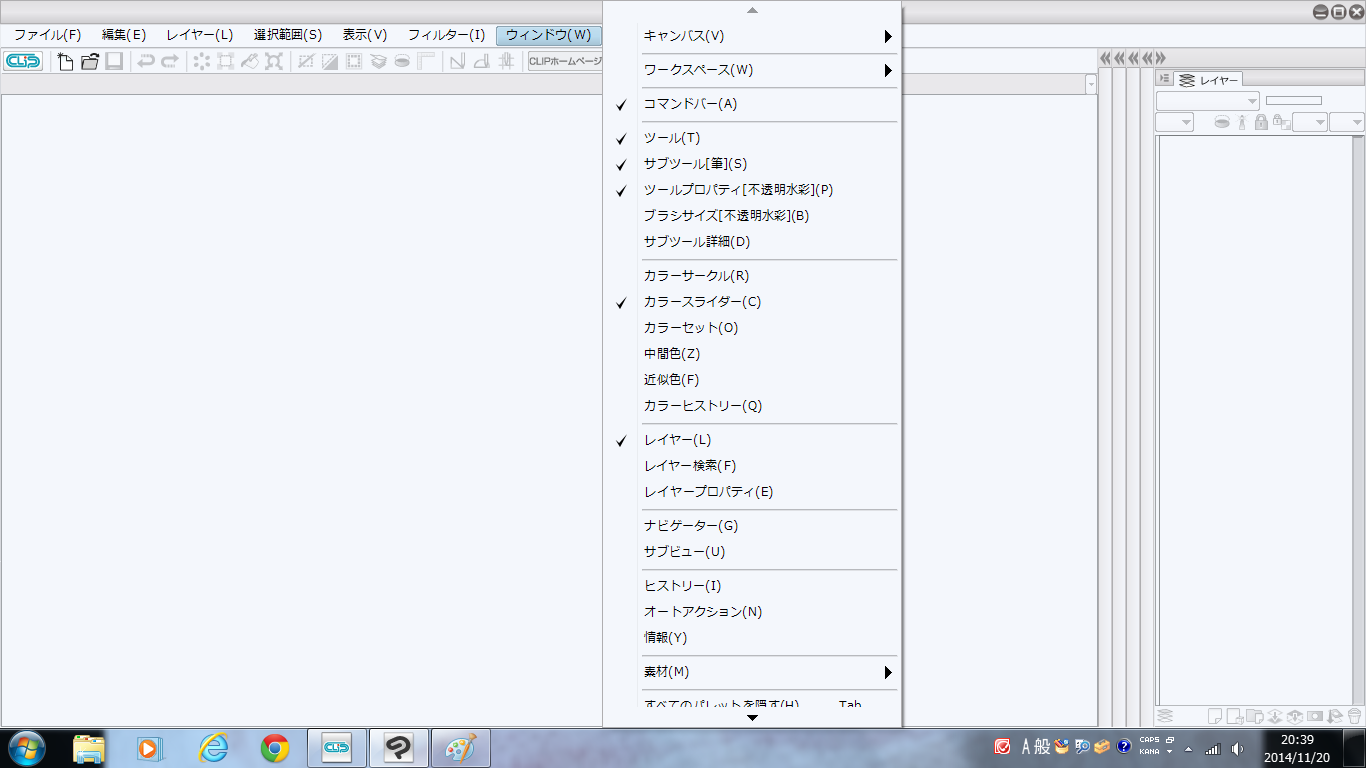Image resolution: width=1366 pixels, height=768 pixels.
Task: Click the Clear dotted-circle toolbar icon
Action: click(x=202, y=61)
